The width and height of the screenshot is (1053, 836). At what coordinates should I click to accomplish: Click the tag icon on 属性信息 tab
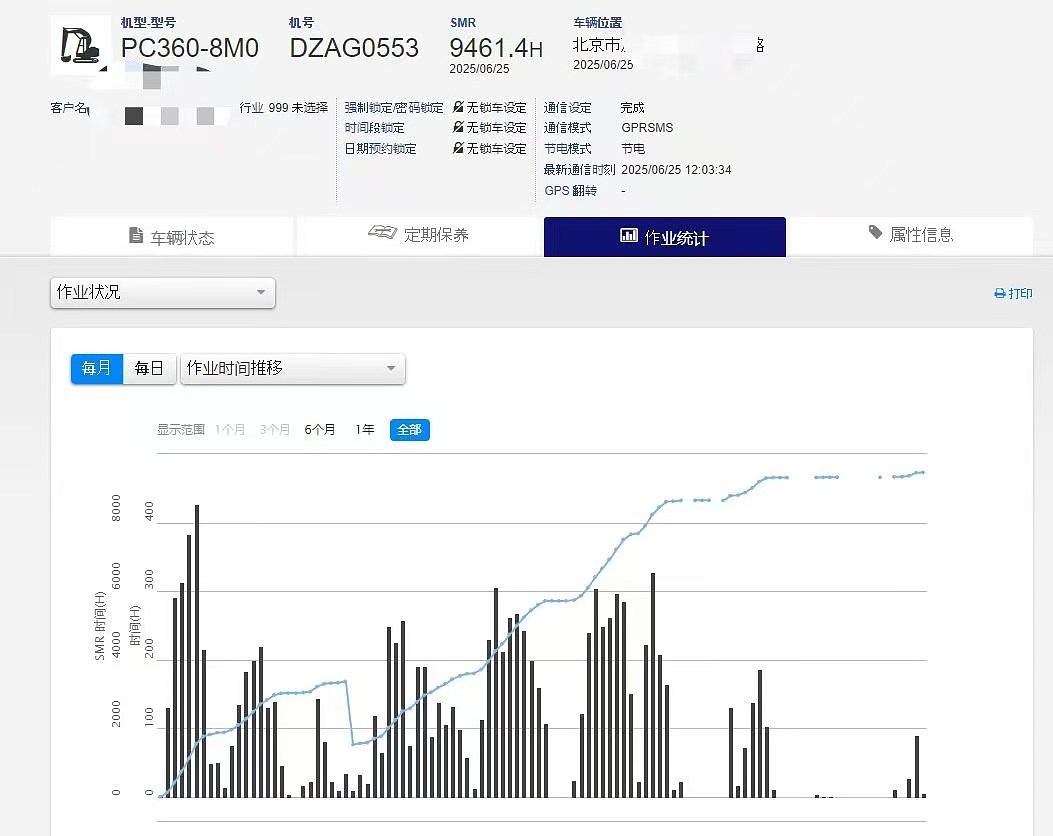tap(875, 232)
